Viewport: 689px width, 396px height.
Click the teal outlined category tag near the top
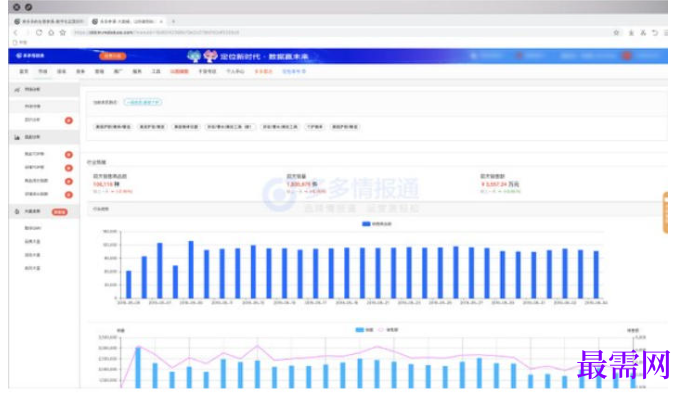[x=143, y=102]
